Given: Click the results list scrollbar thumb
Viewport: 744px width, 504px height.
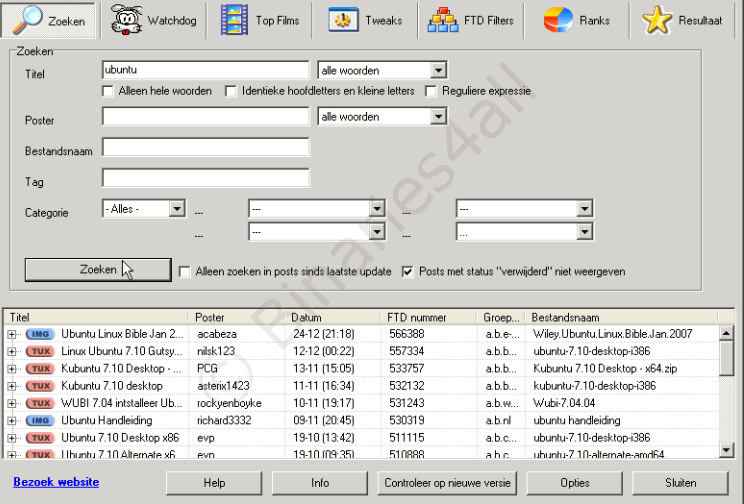Looking at the screenshot, I should pyautogui.click(x=726, y=359).
